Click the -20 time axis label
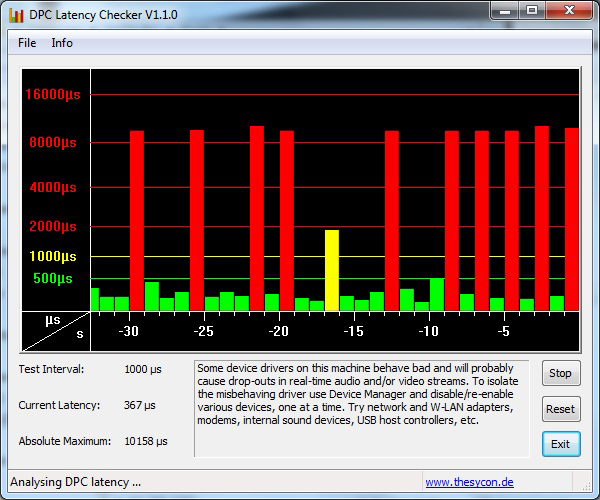 point(278,331)
